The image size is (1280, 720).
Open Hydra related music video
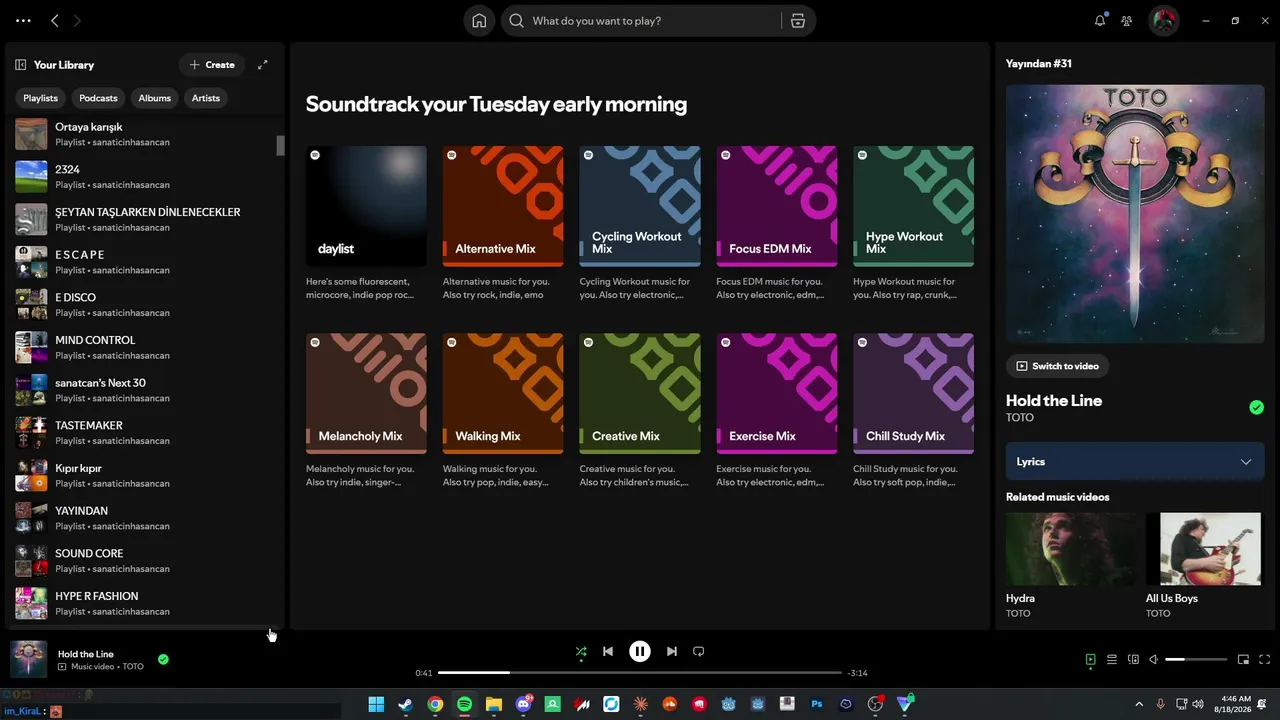1070,566
